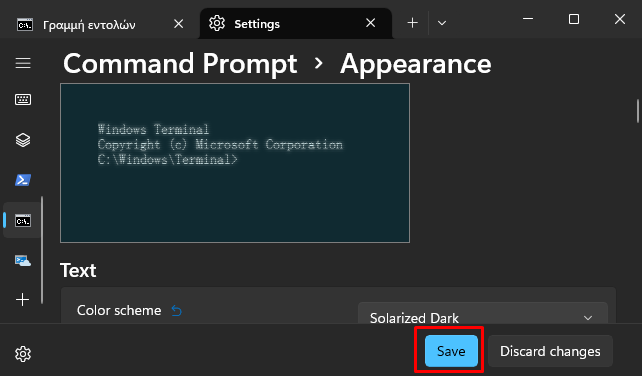Select the Azure Cloud Shell profile icon

23,260
